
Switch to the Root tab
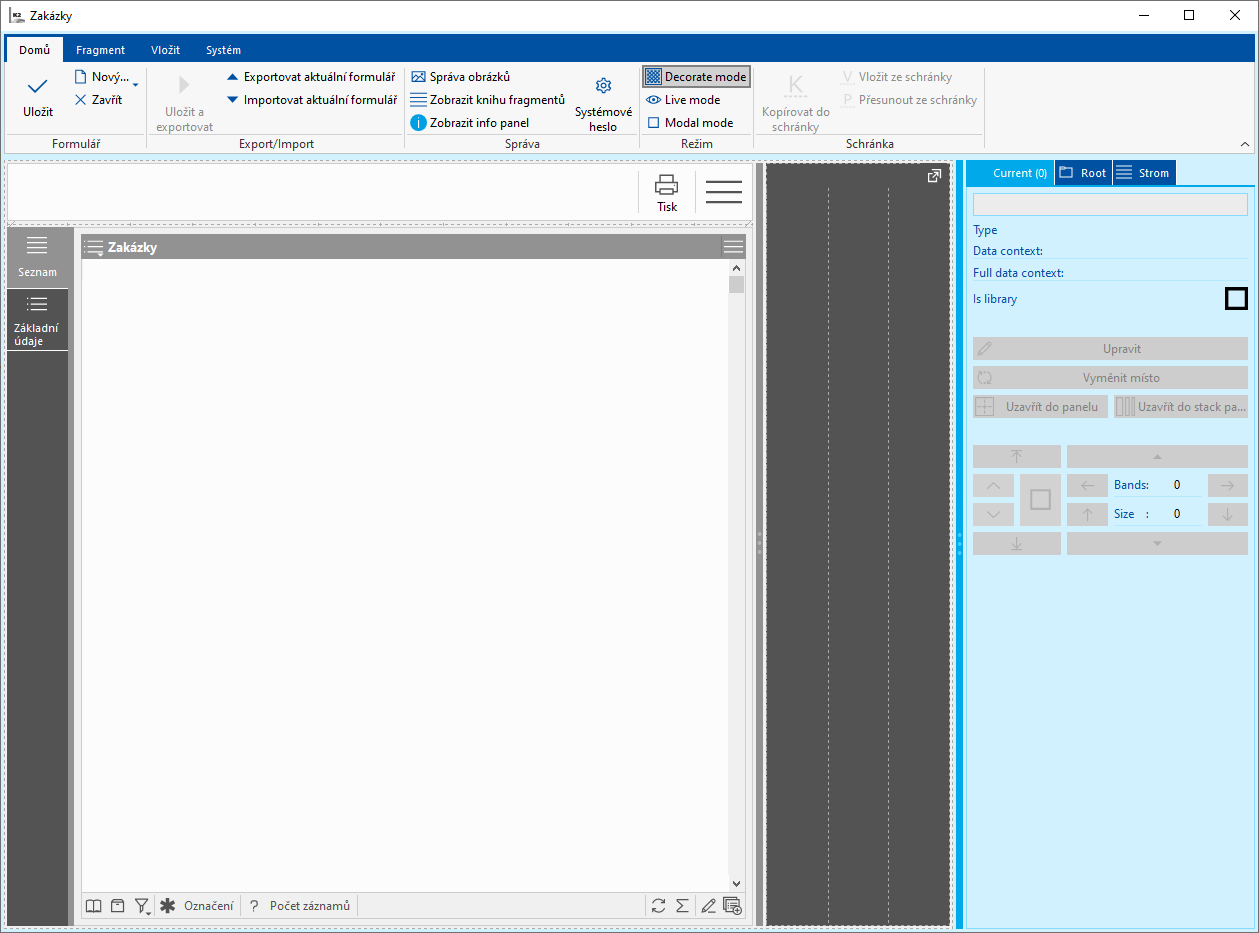(1084, 173)
